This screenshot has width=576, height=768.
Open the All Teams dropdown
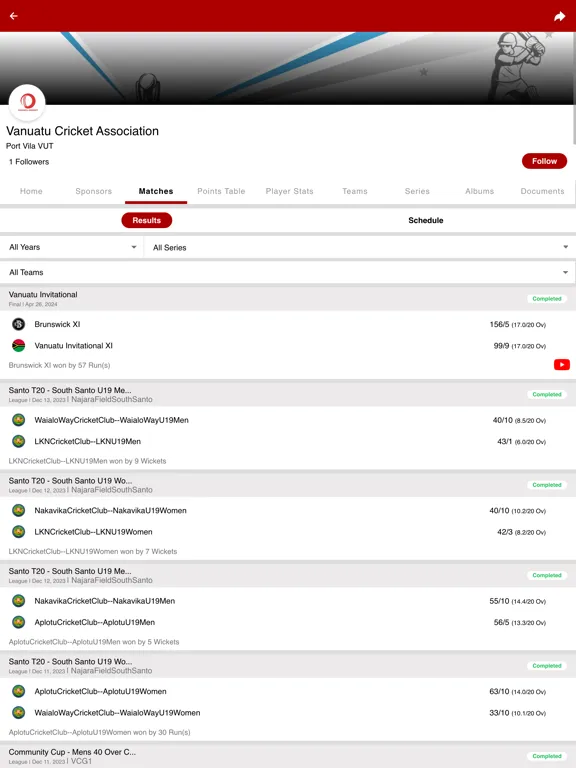[x=288, y=272]
